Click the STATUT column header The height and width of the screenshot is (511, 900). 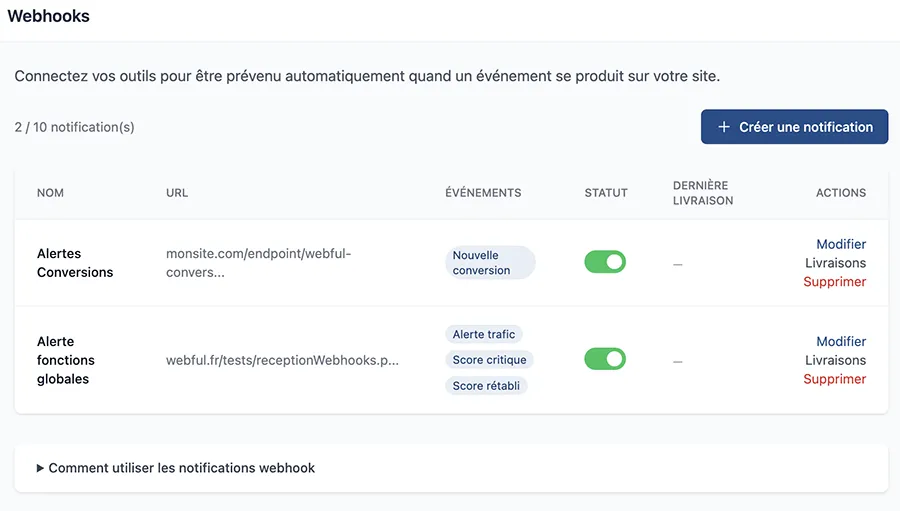[x=606, y=193]
